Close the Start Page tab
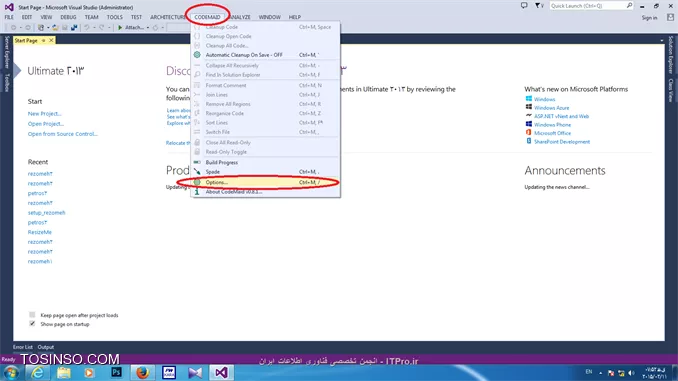This screenshot has width=678, height=381. coord(51,40)
